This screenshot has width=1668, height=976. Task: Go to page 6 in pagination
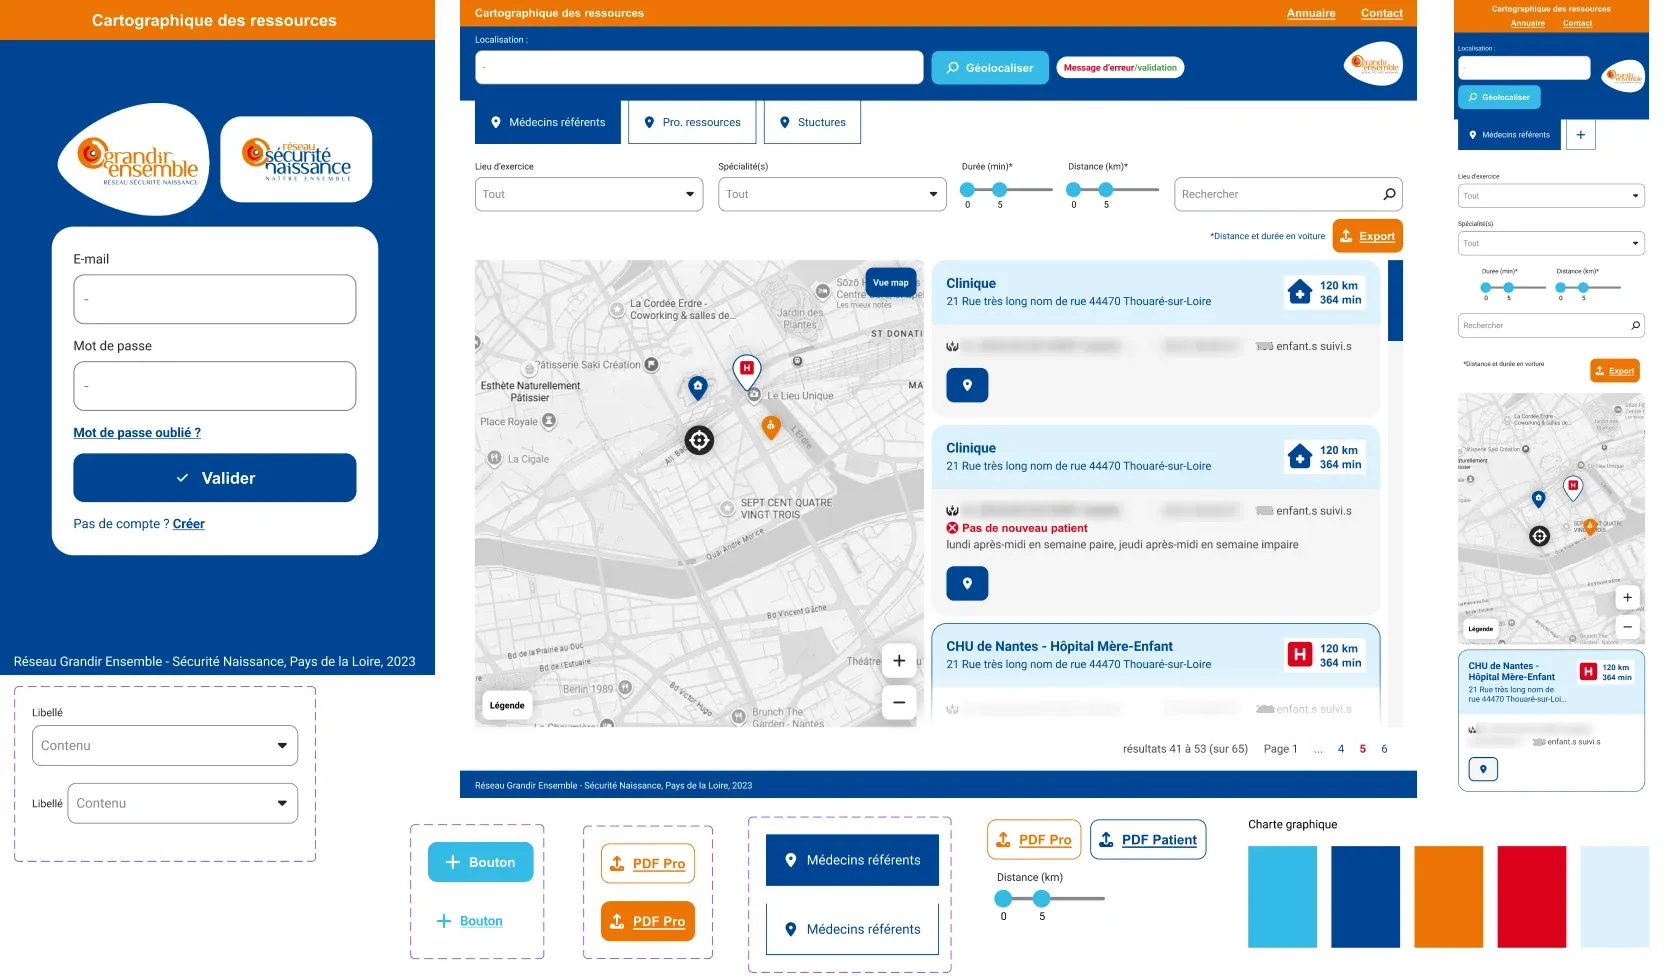pyautogui.click(x=1384, y=749)
